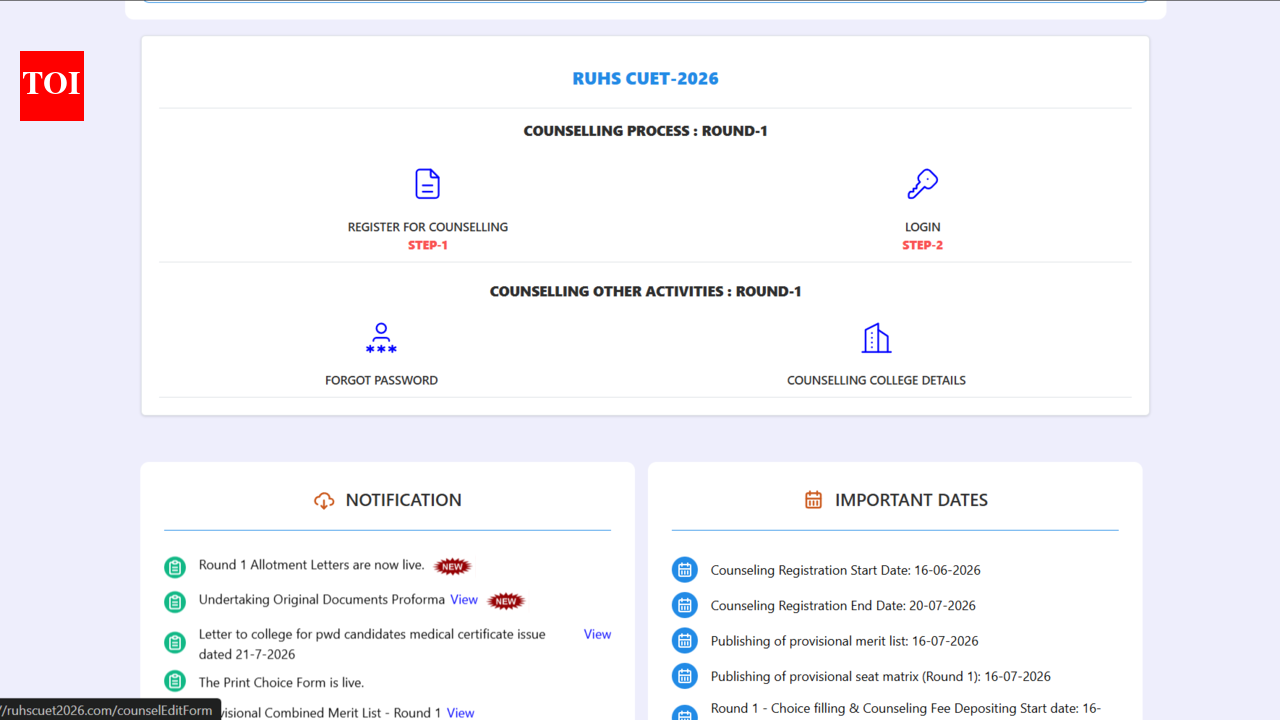Screen dimensions: 1280x720
Task: Open the REGISTER FOR COUNSELLING link
Action: [x=428, y=227]
